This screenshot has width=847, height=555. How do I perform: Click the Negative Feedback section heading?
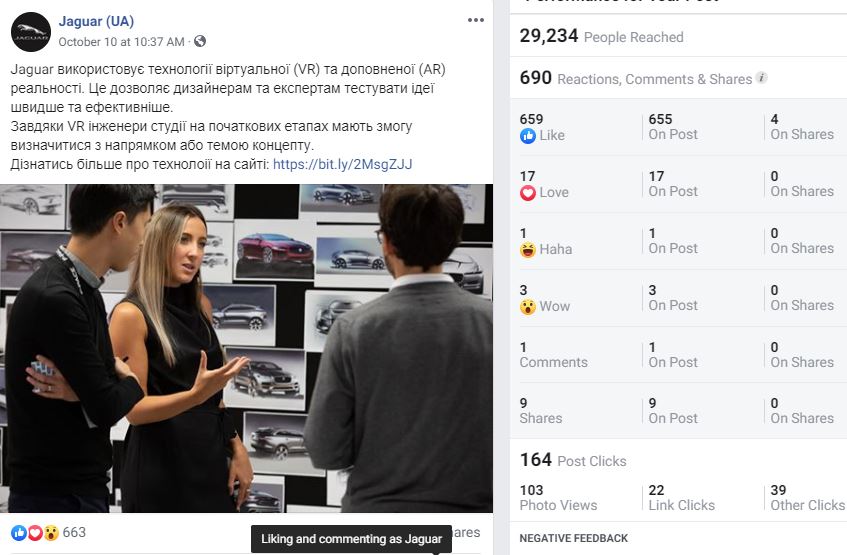click(x=574, y=538)
